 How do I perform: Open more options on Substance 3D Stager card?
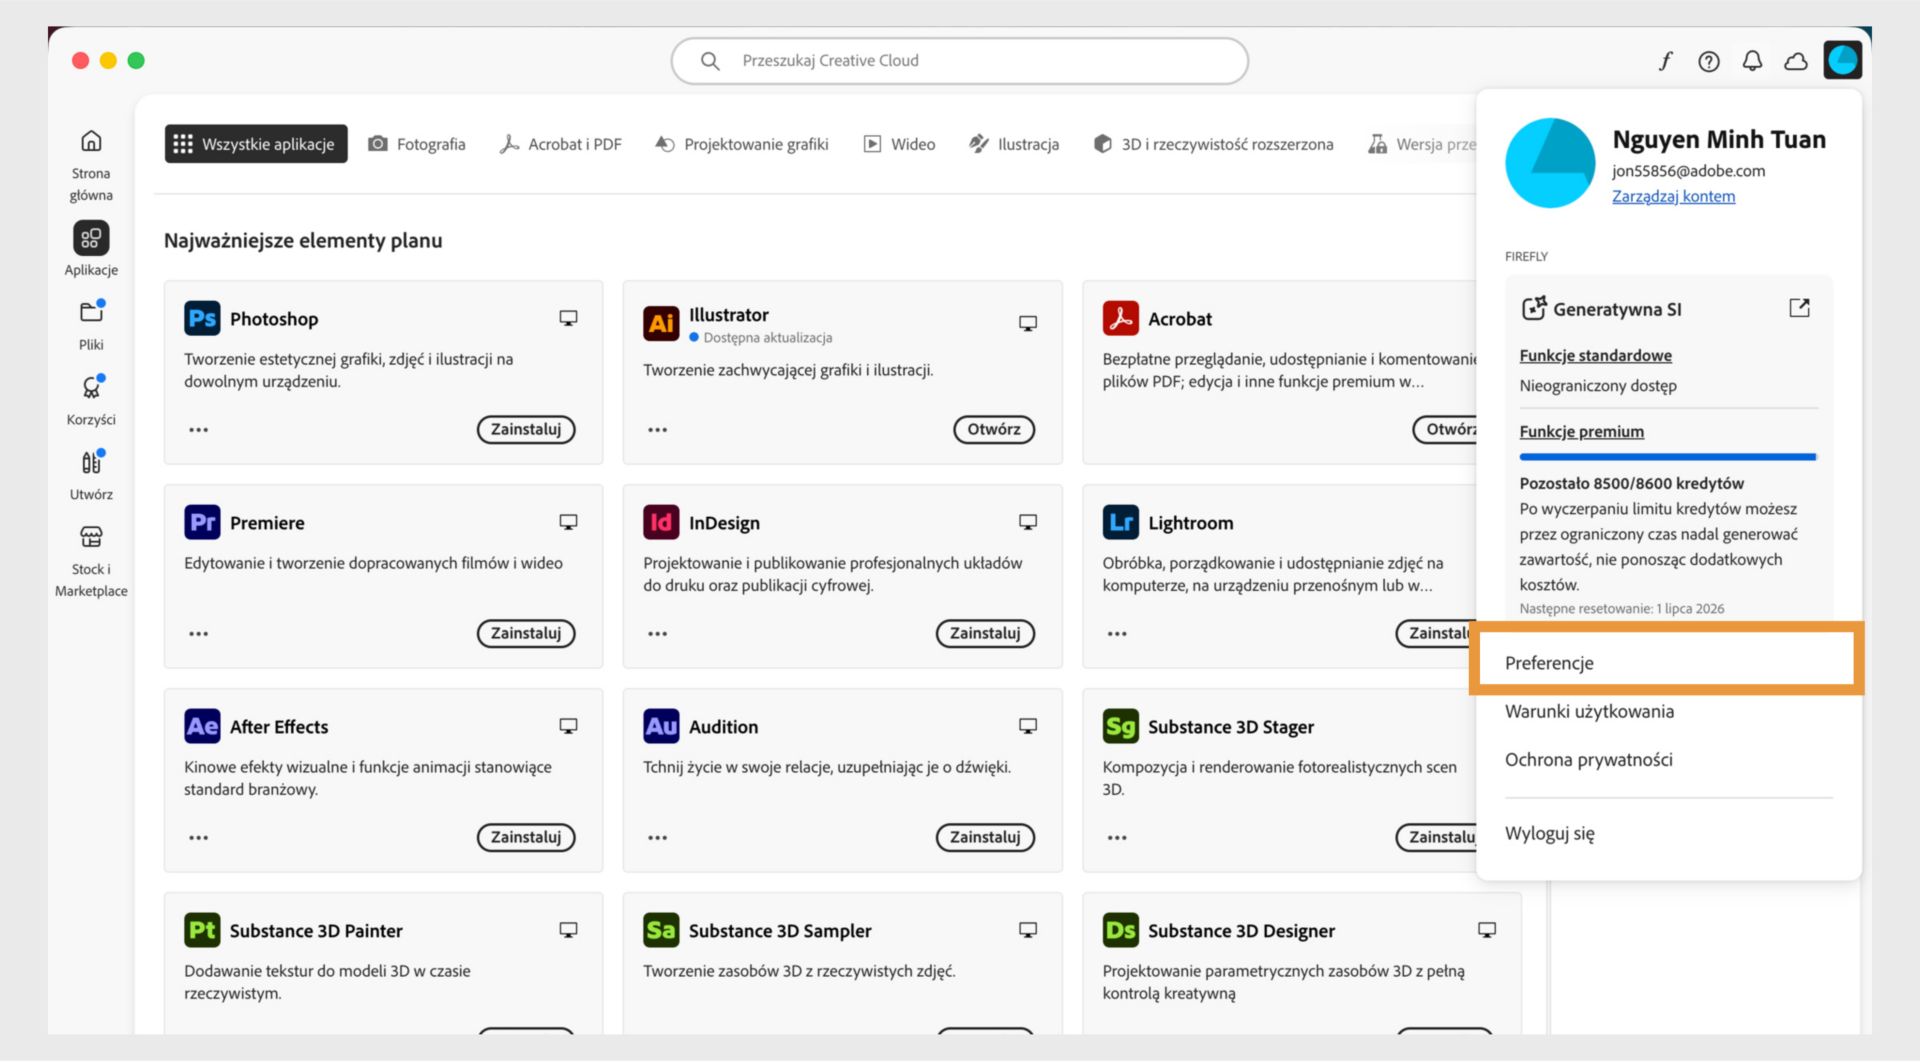click(1117, 838)
